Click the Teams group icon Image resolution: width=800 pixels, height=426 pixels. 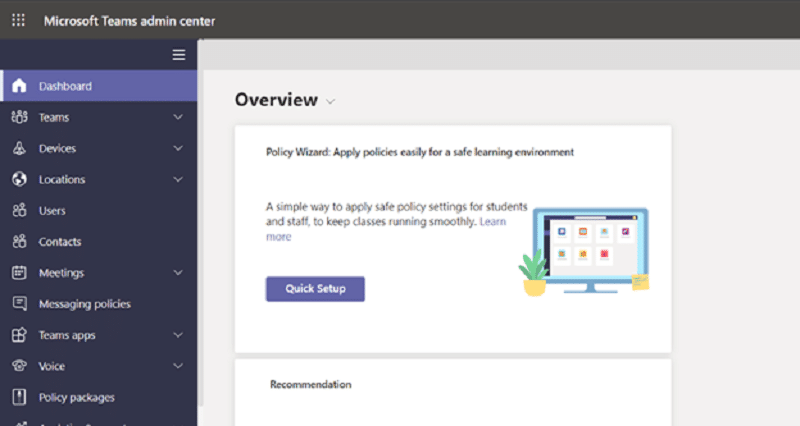coord(19,117)
